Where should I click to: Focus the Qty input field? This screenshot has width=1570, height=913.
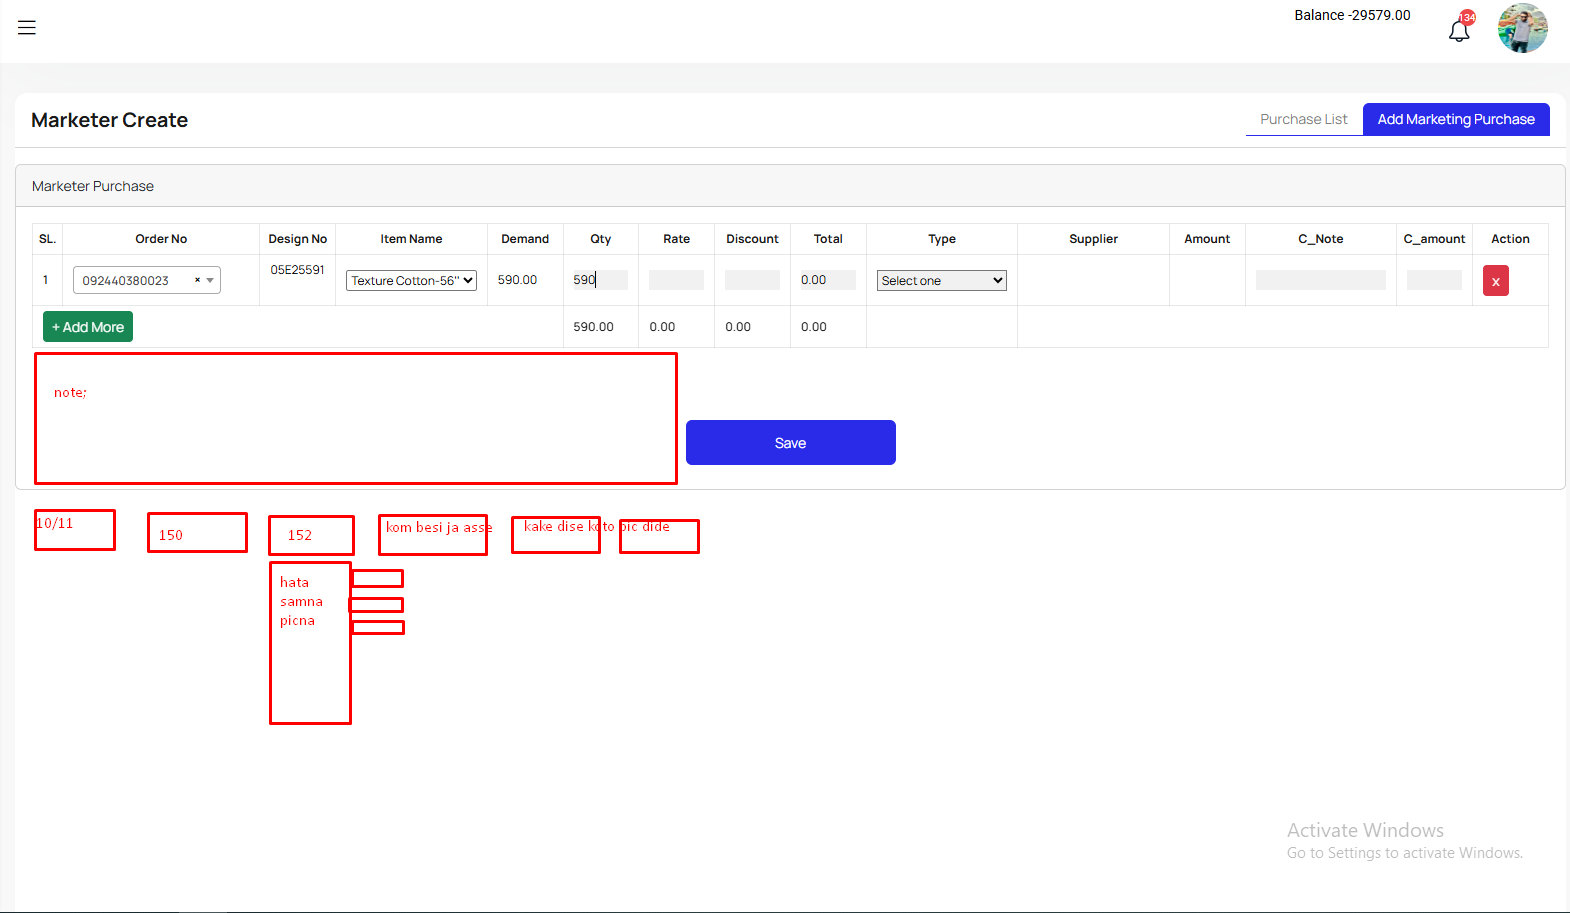point(600,280)
